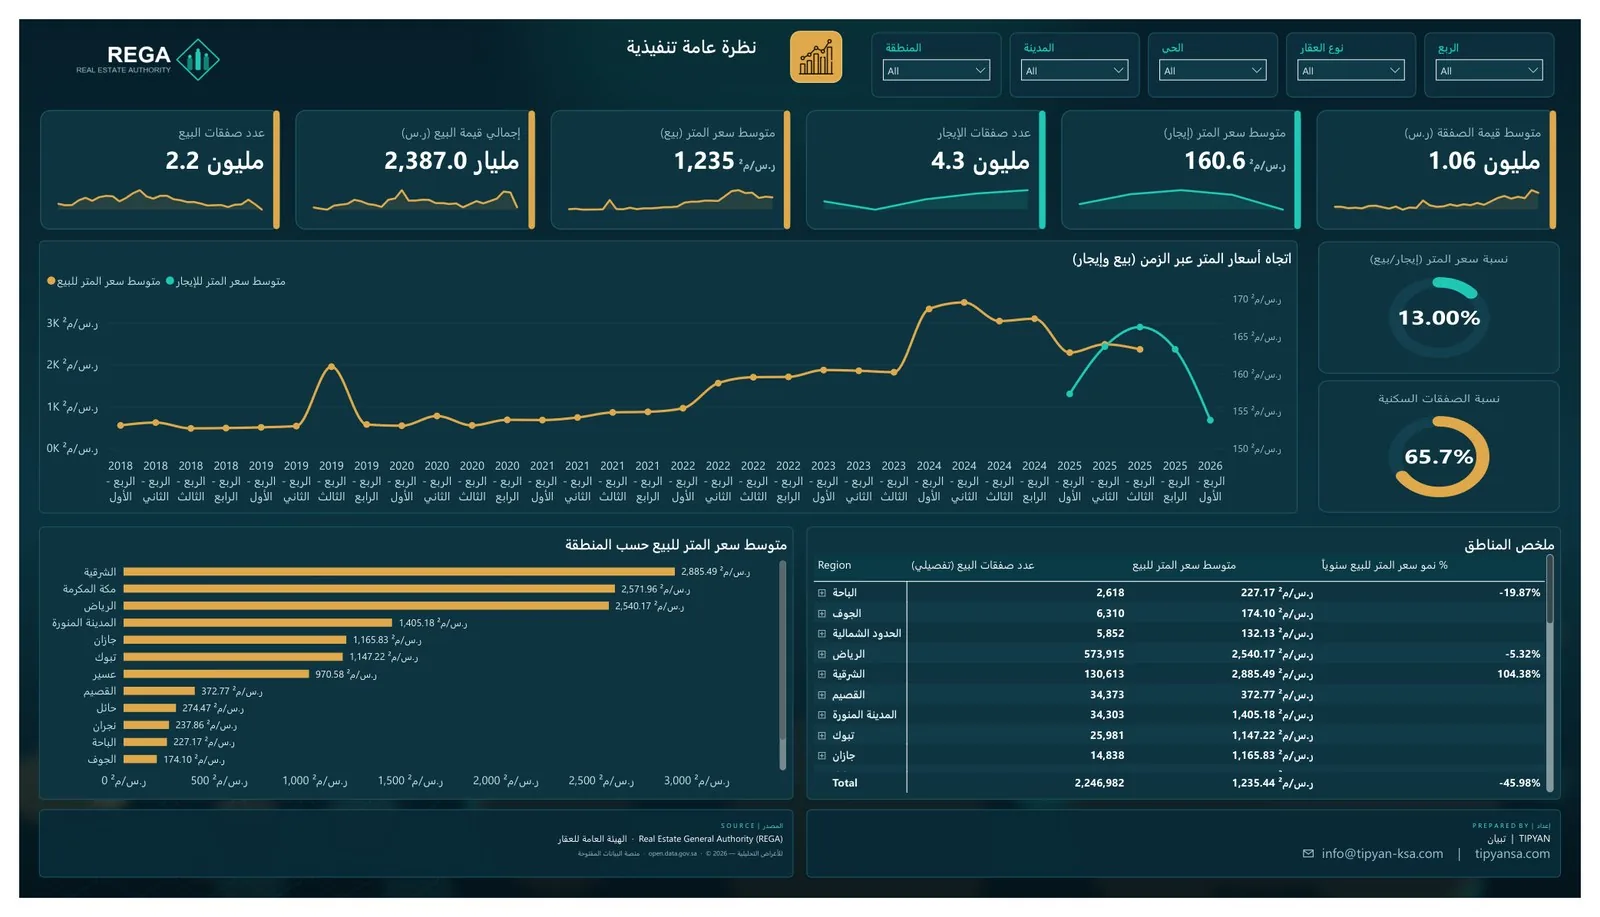Screen dimensions: 1600x917
Task: Click the orange sale price legend dot
Action: 51,281
